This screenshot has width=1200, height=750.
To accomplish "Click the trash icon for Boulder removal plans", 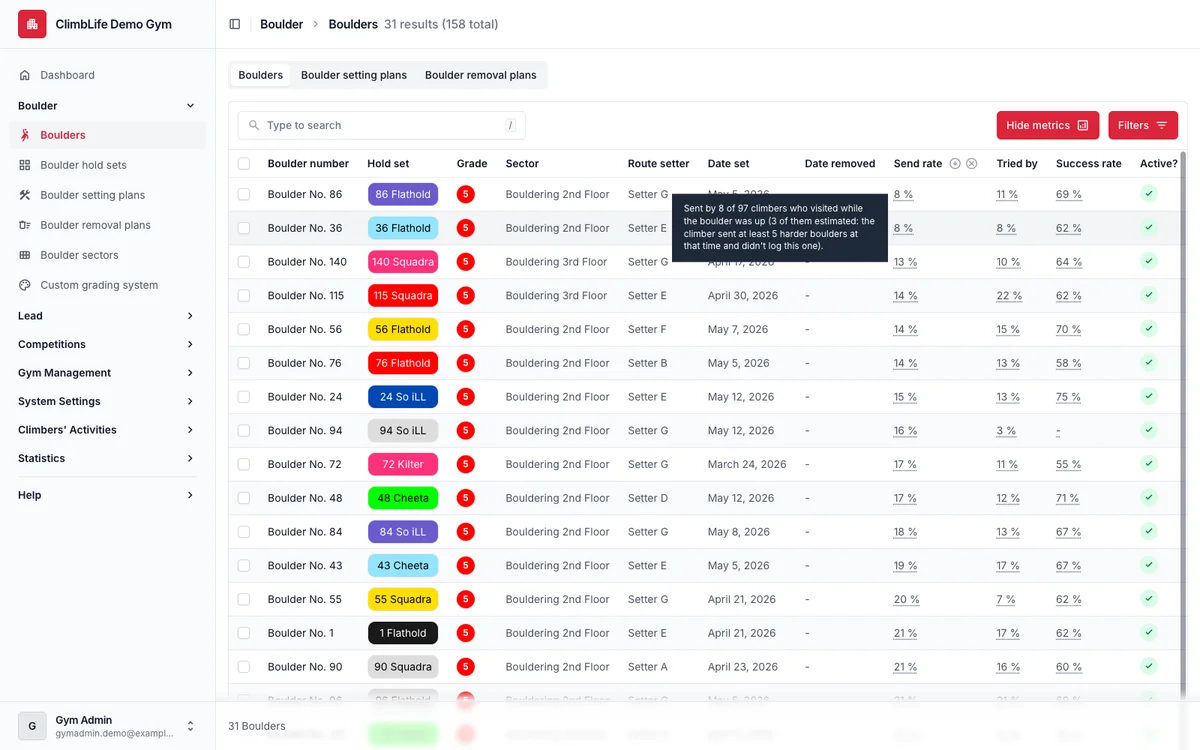I will (25, 225).
